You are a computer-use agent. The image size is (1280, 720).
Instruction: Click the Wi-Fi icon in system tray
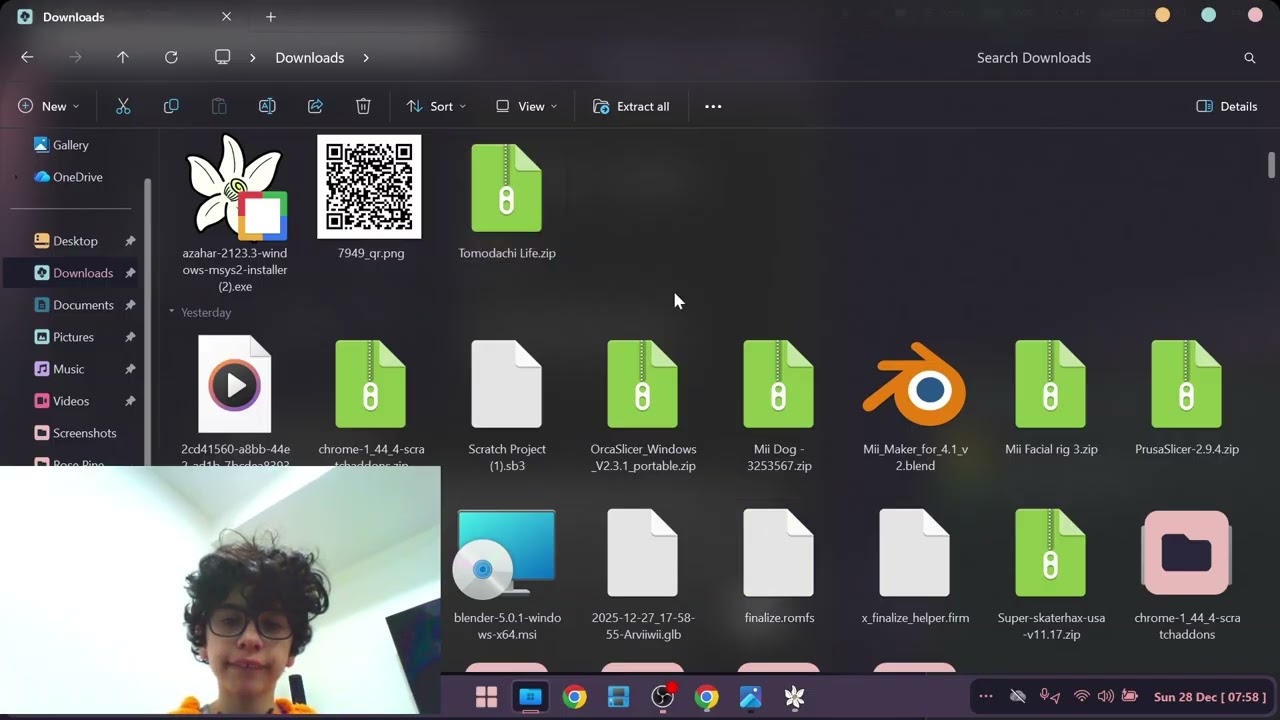1081,696
